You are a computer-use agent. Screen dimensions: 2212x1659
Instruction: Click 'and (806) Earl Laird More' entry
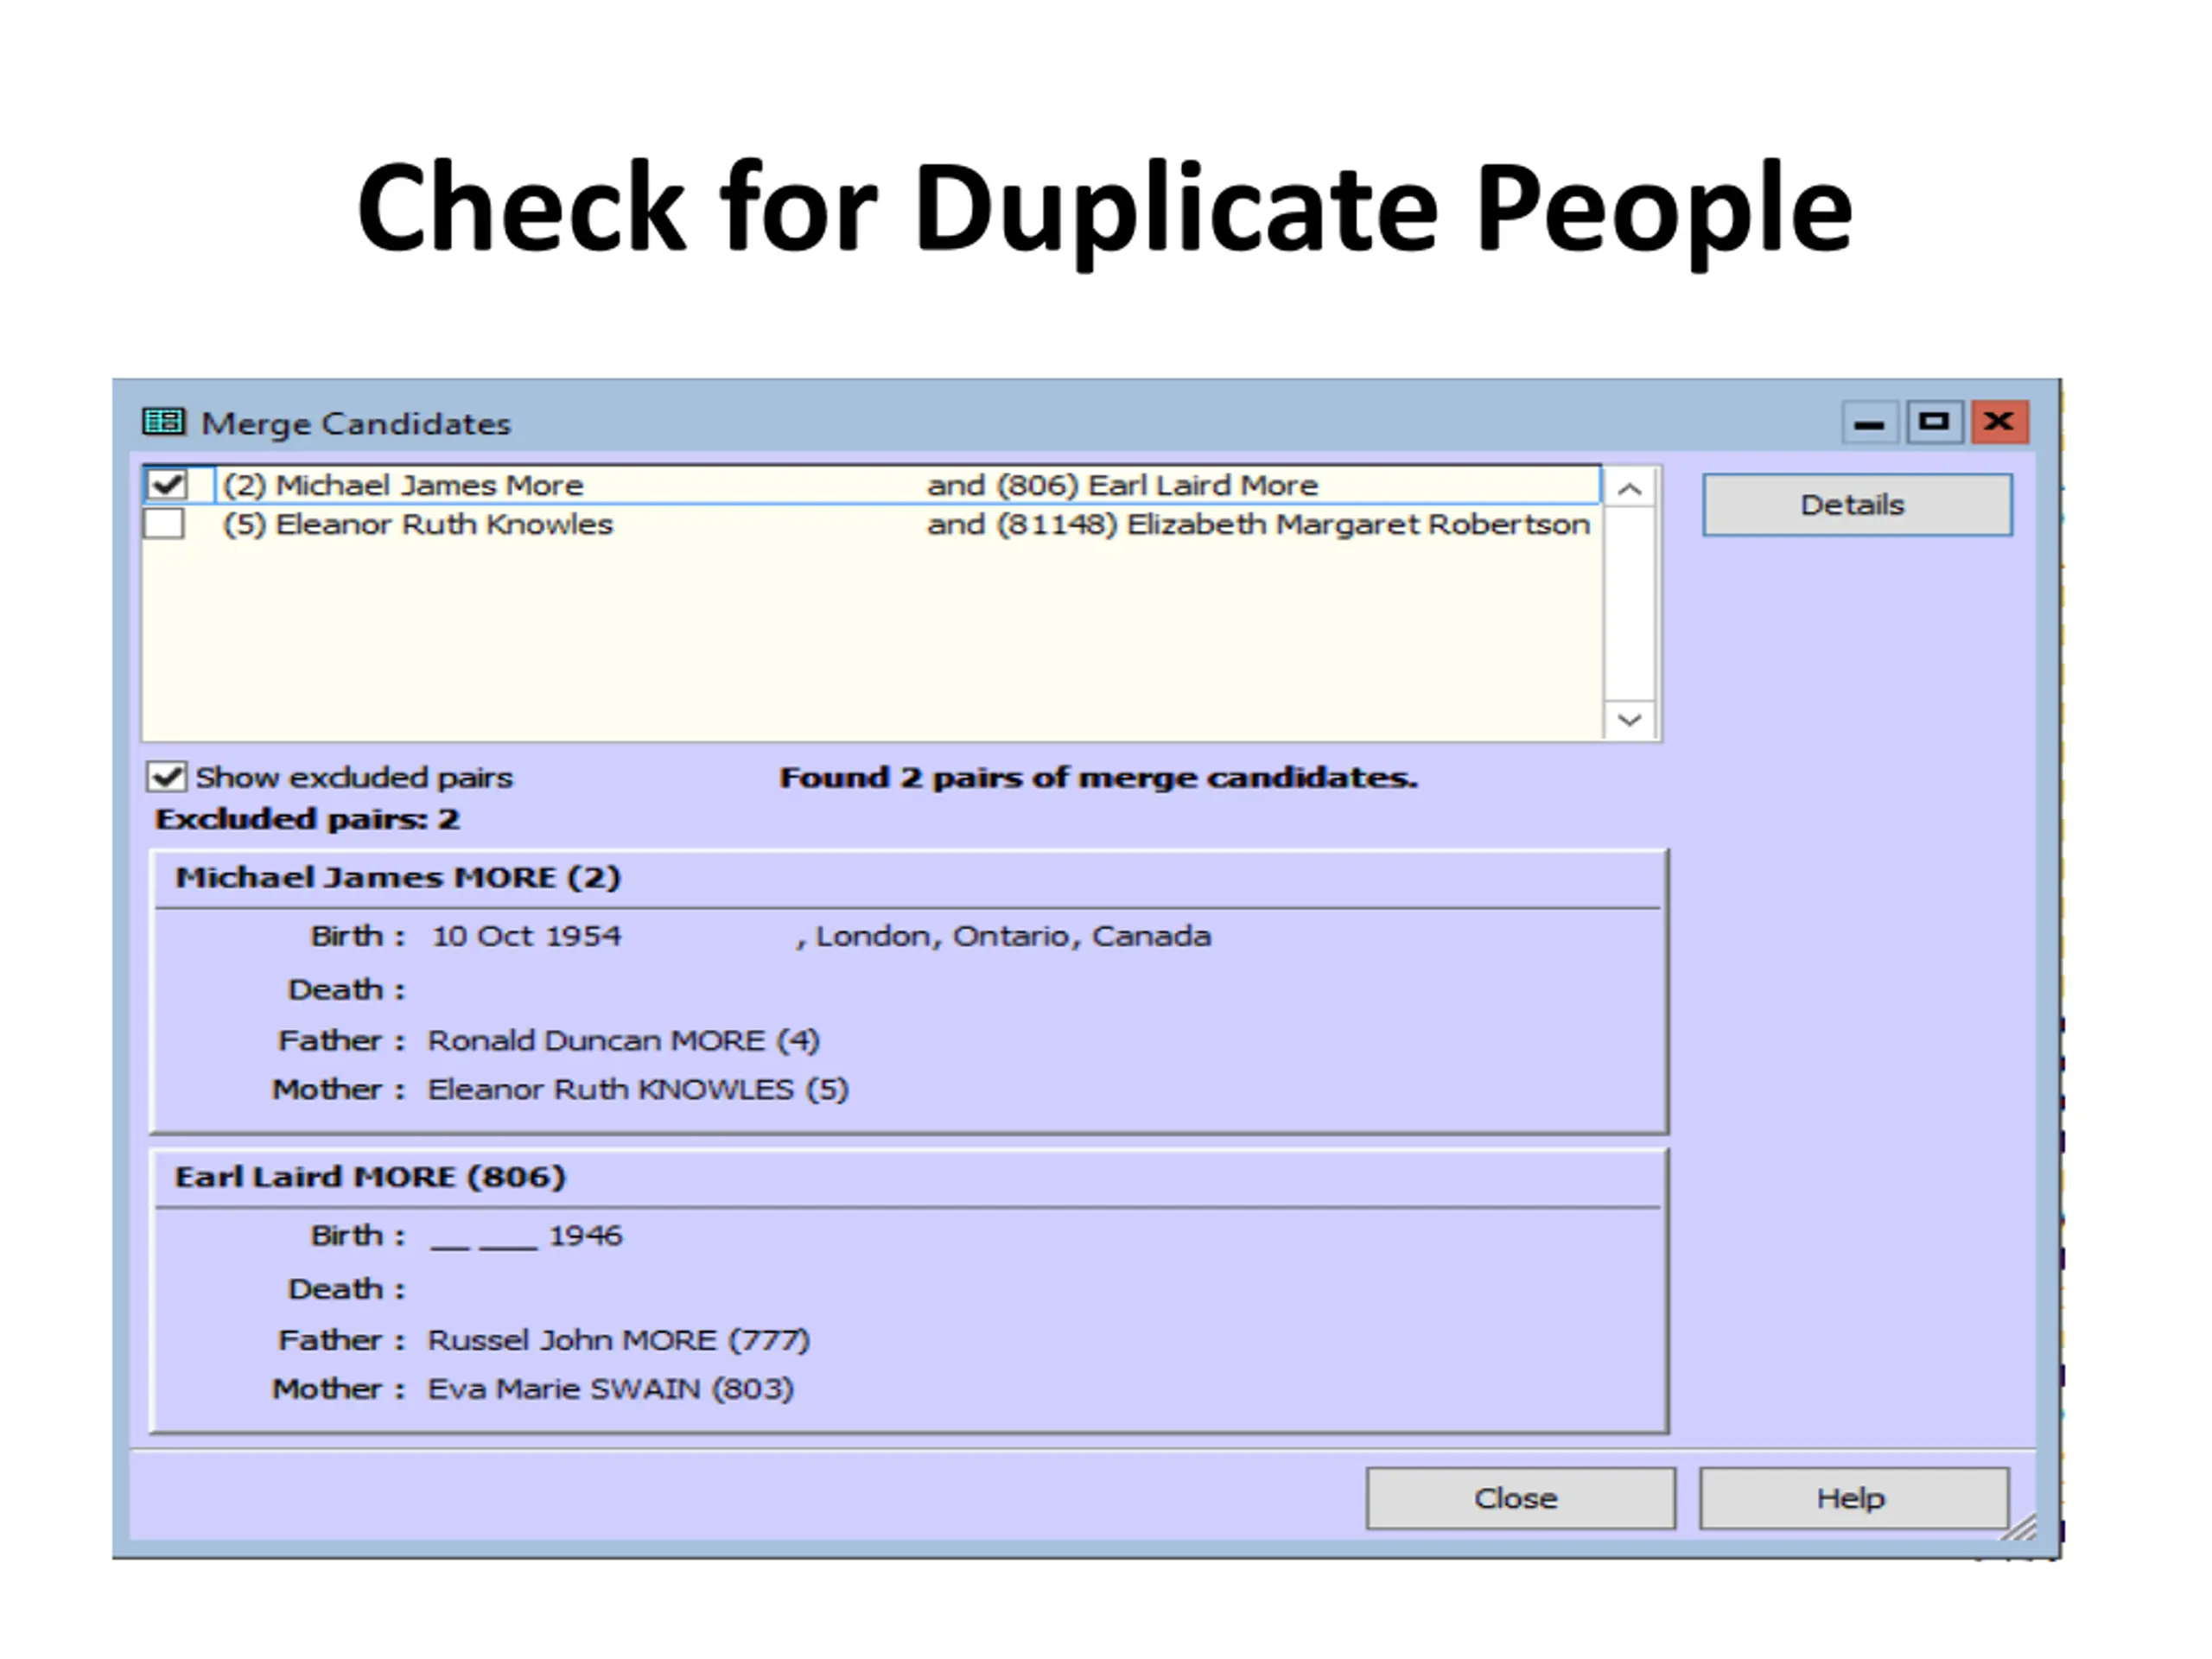tap(1122, 485)
